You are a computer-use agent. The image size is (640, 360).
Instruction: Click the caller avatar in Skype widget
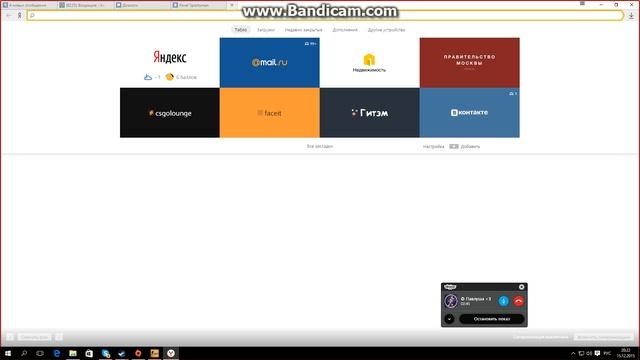pyautogui.click(x=451, y=301)
